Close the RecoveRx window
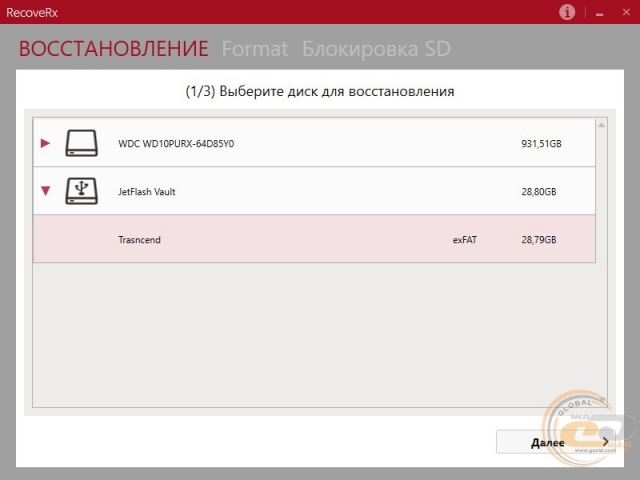 point(626,12)
